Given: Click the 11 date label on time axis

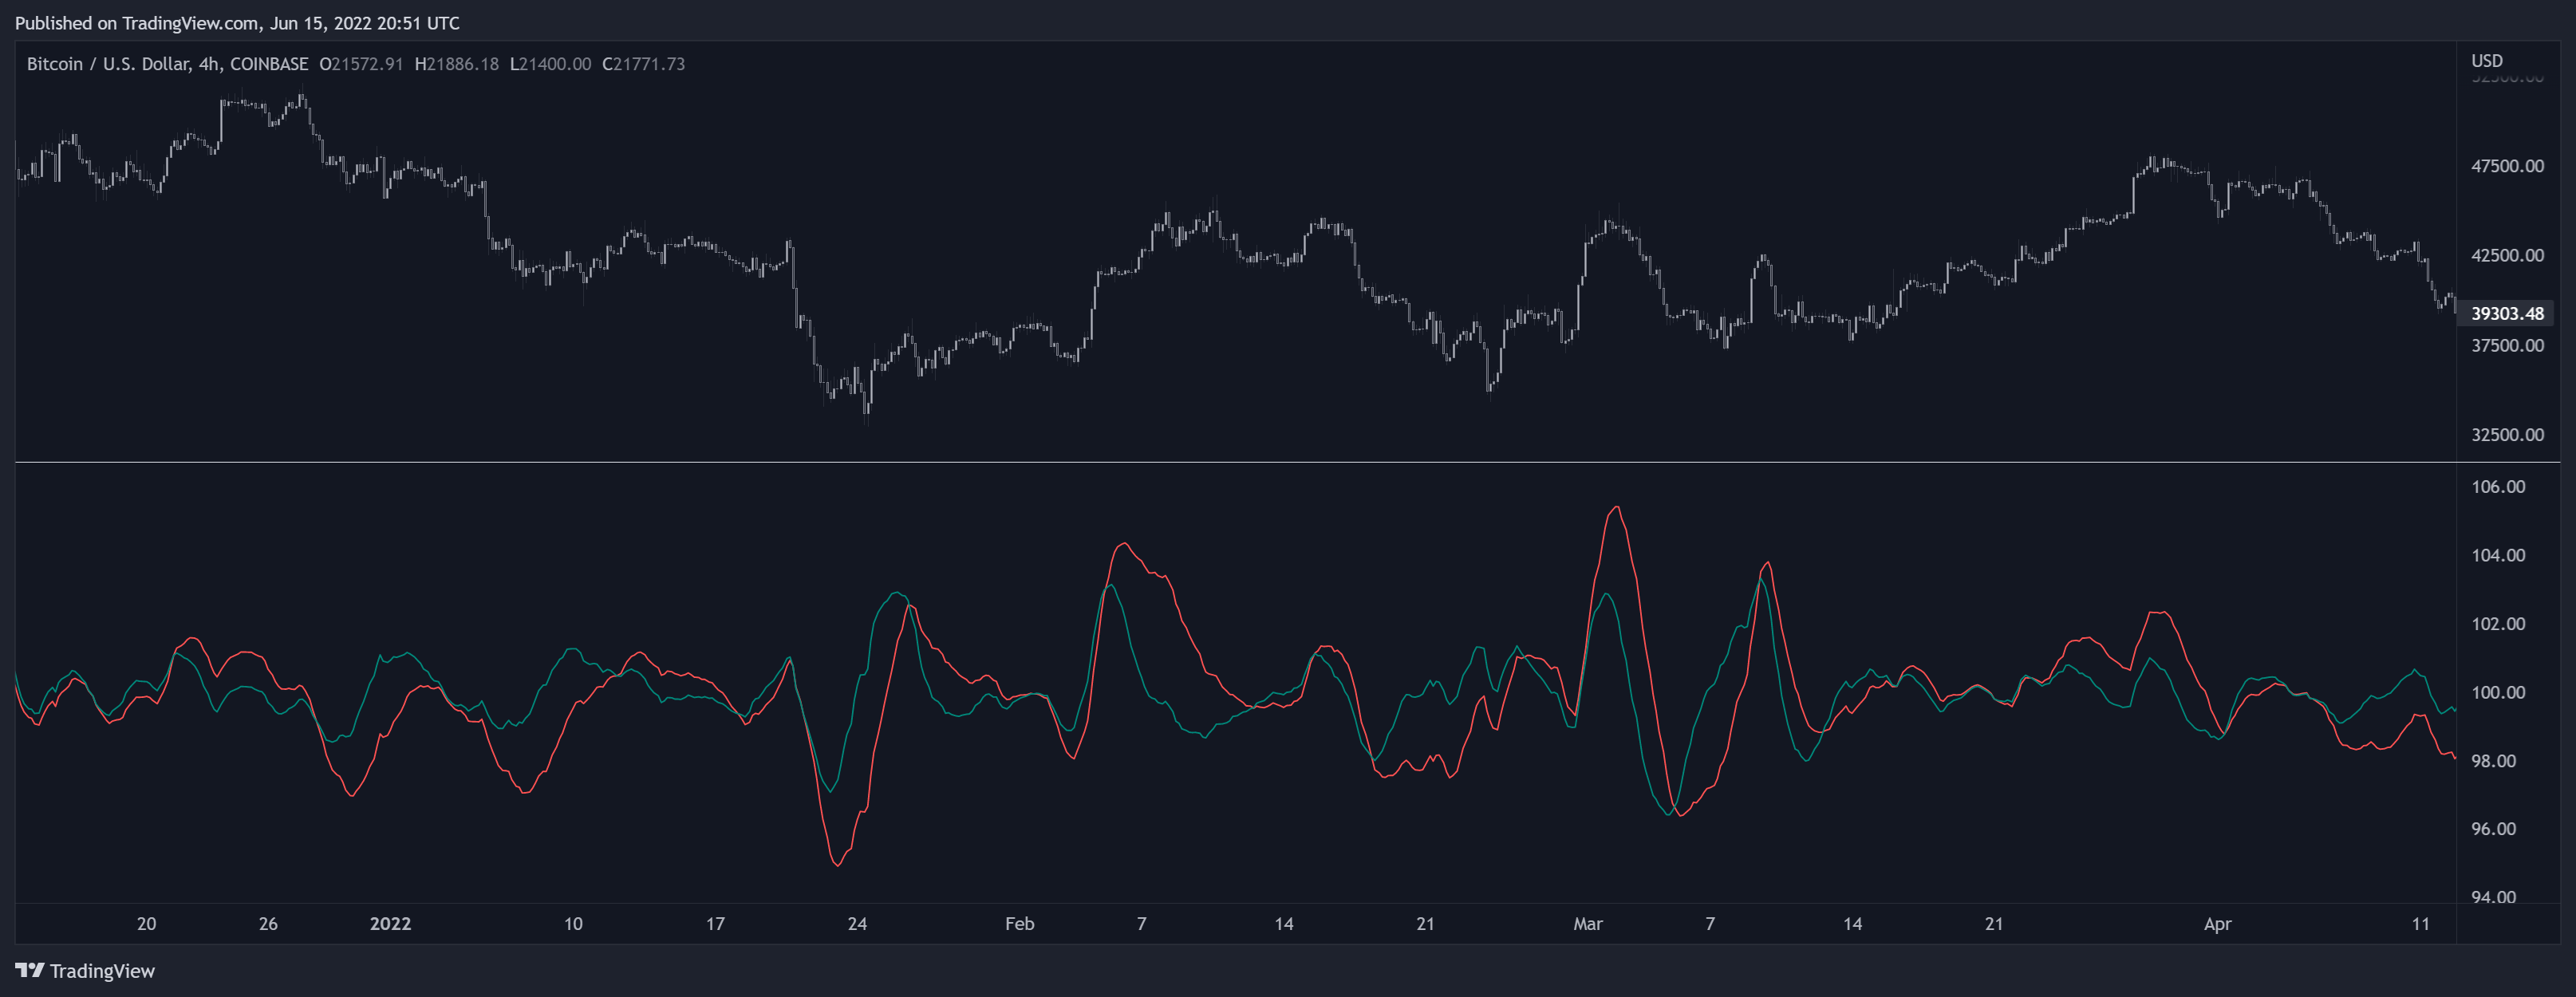Looking at the screenshot, I should [2420, 924].
